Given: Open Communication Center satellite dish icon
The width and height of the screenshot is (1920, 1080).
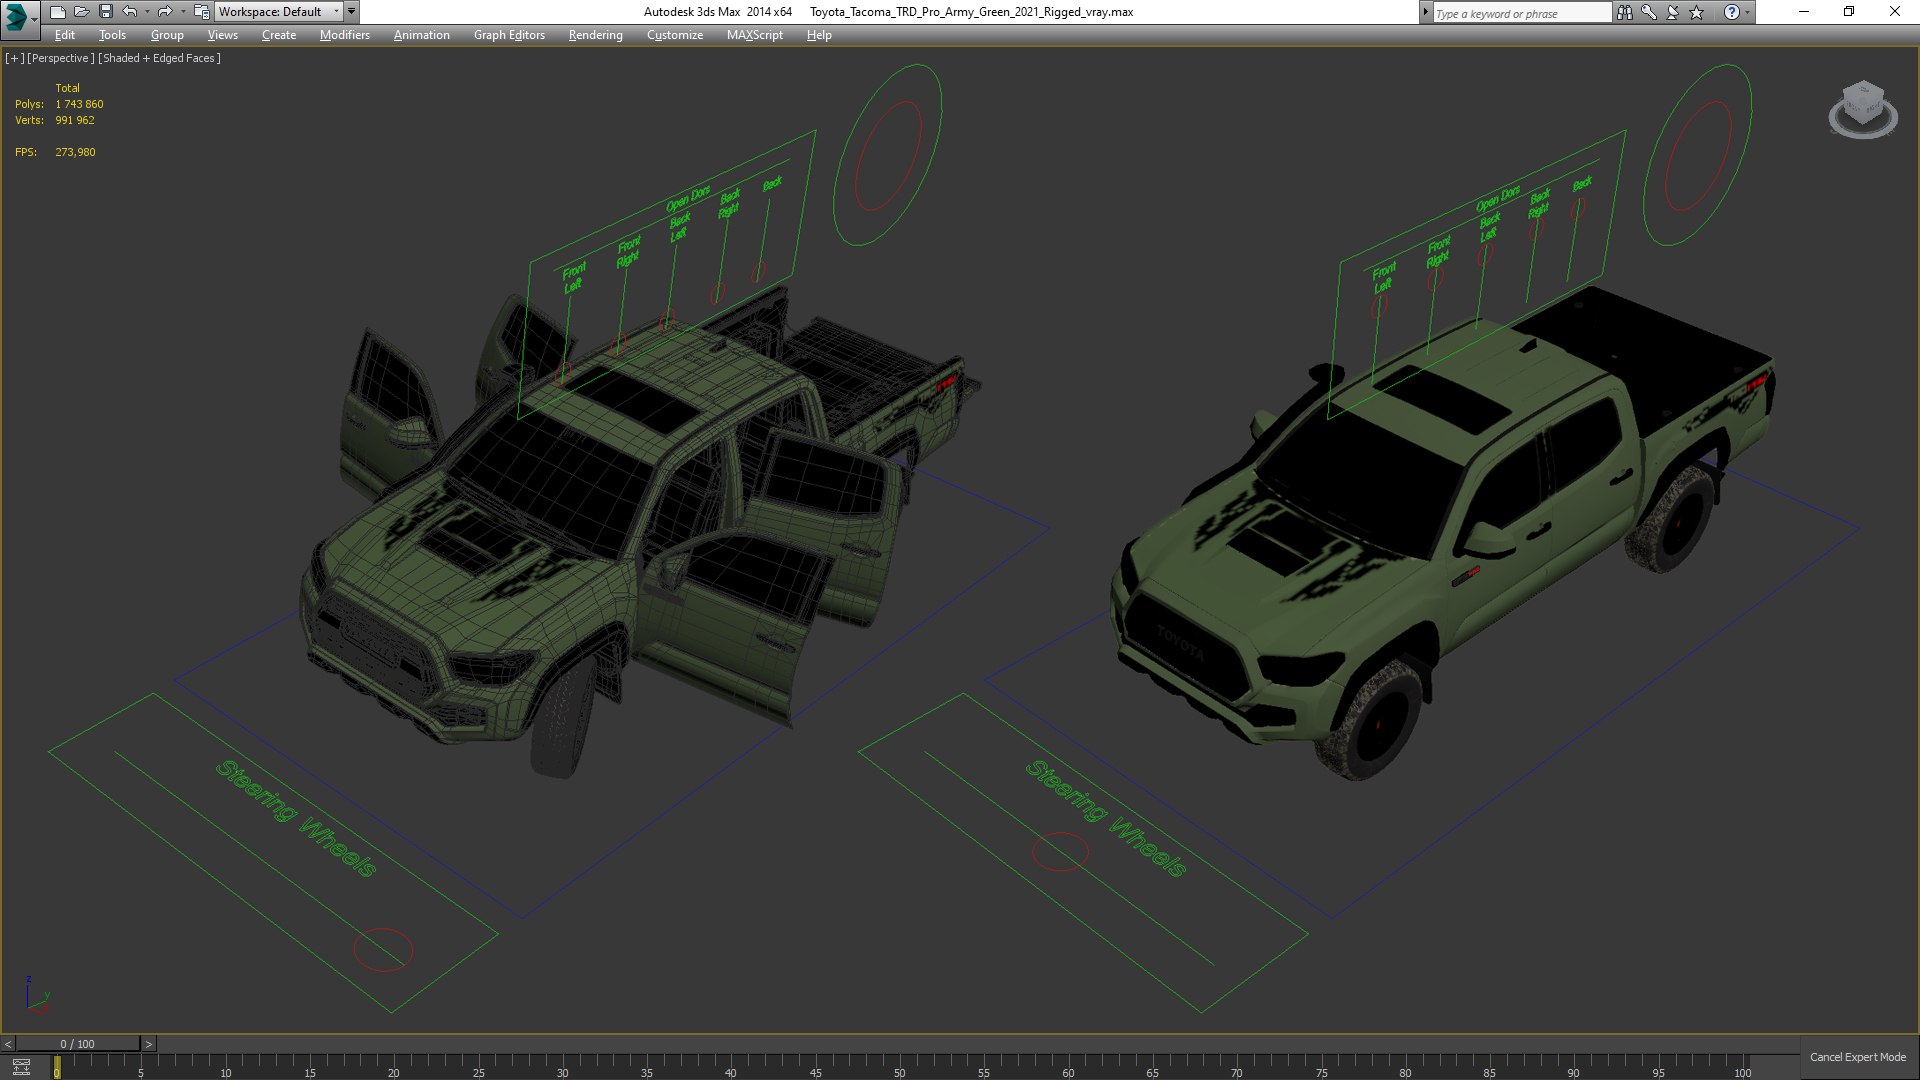Looking at the screenshot, I should pyautogui.click(x=1672, y=12).
